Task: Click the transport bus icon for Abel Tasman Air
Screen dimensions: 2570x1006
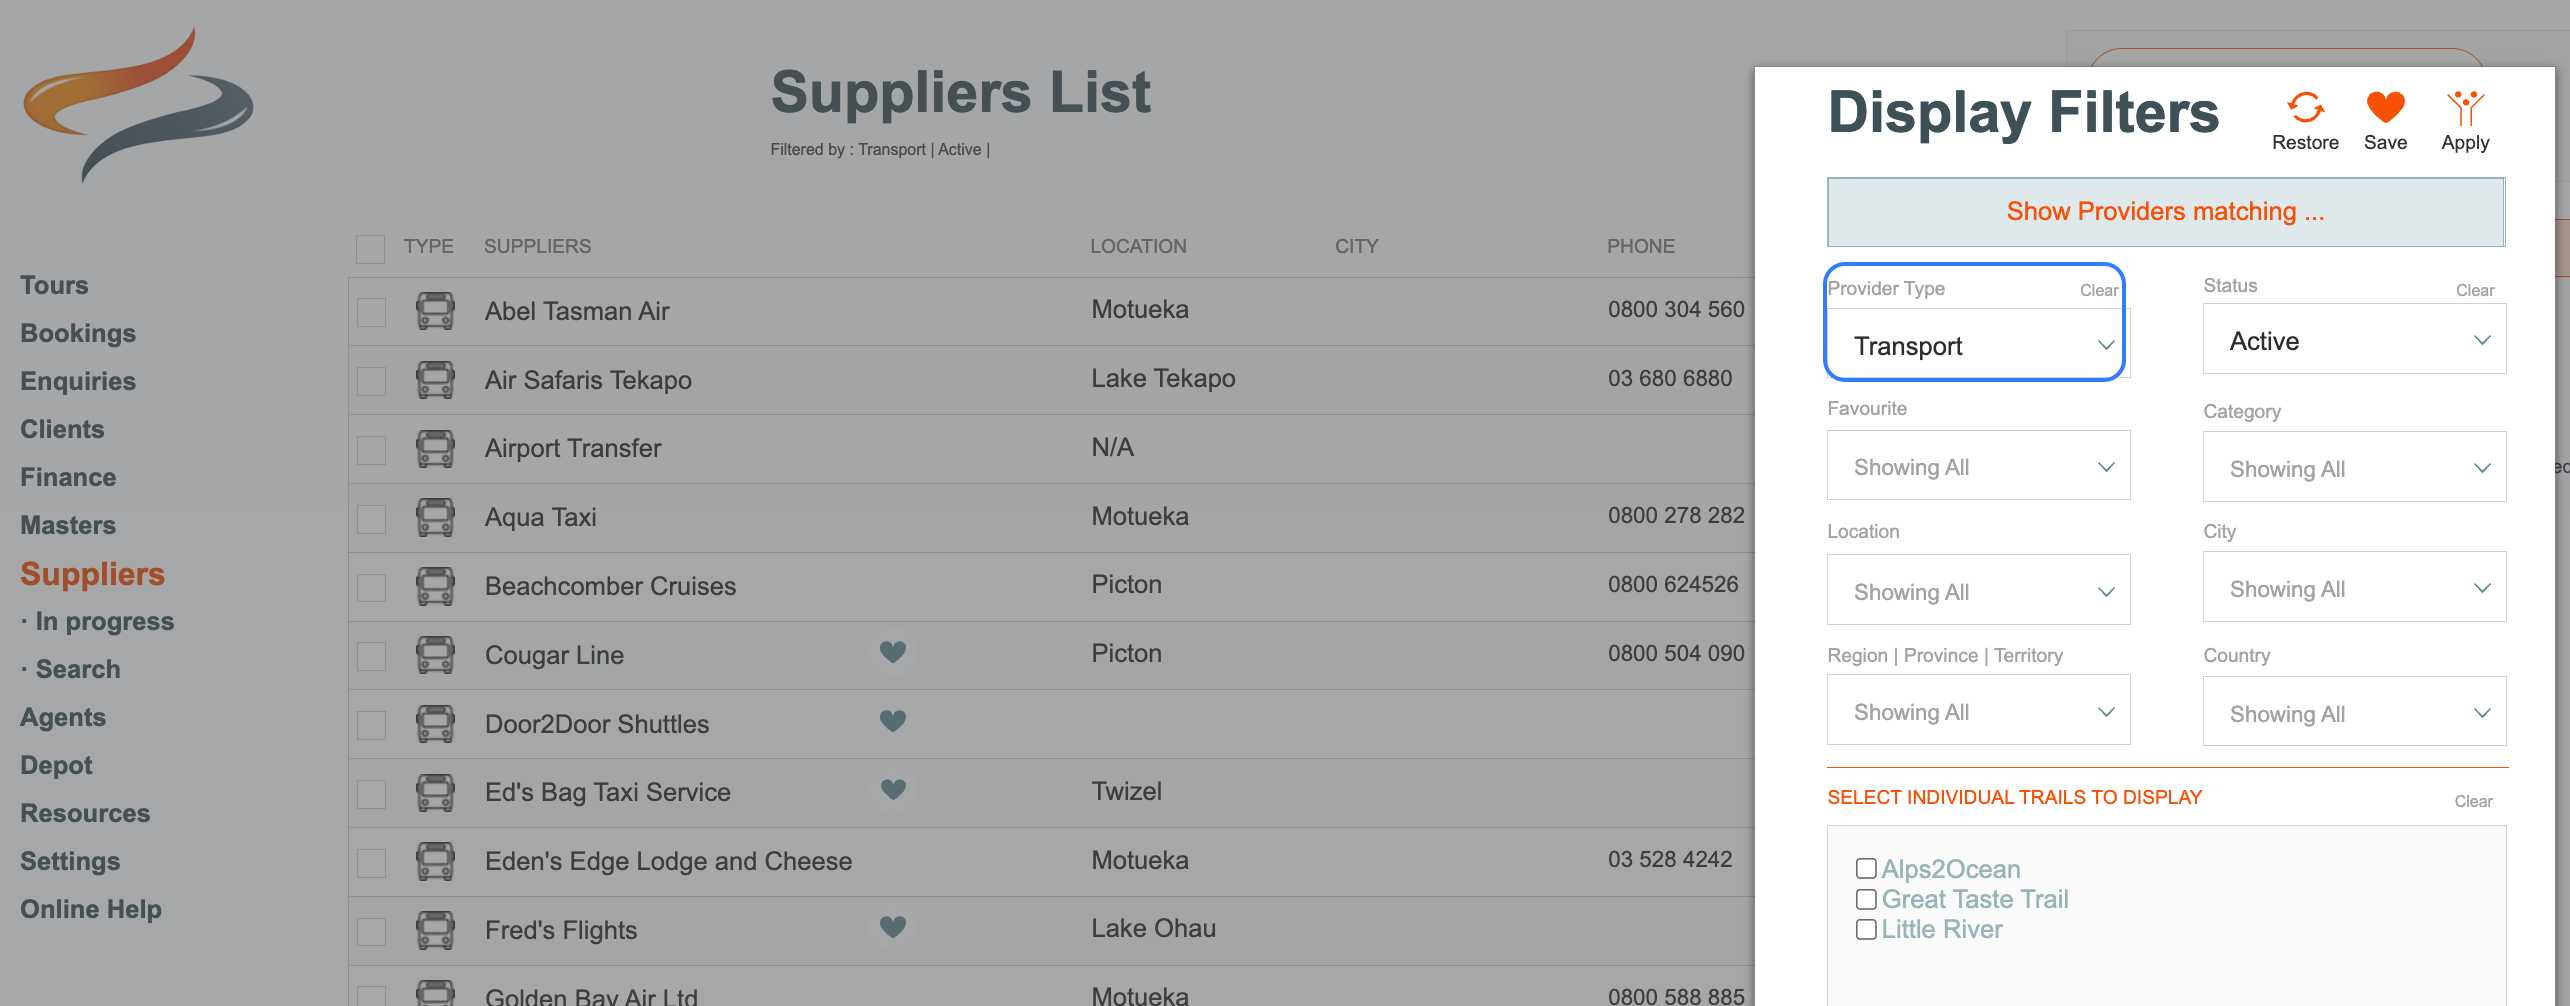Action: [435, 311]
